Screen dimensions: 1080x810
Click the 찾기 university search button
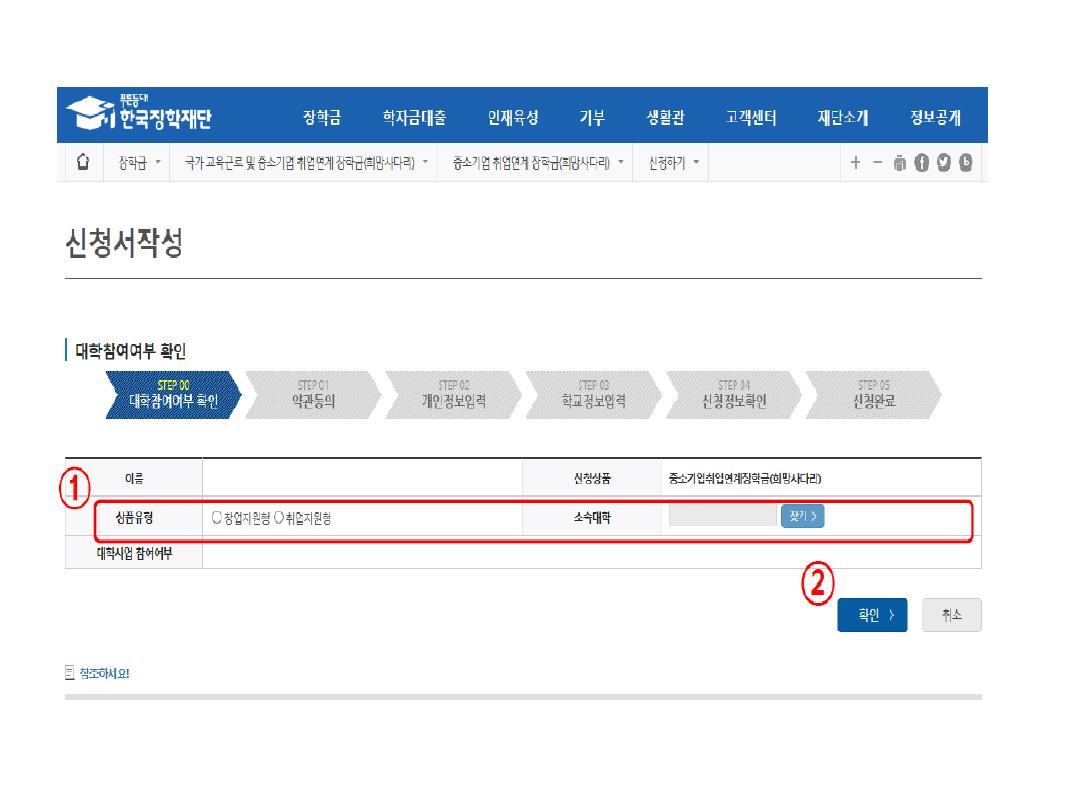point(802,516)
